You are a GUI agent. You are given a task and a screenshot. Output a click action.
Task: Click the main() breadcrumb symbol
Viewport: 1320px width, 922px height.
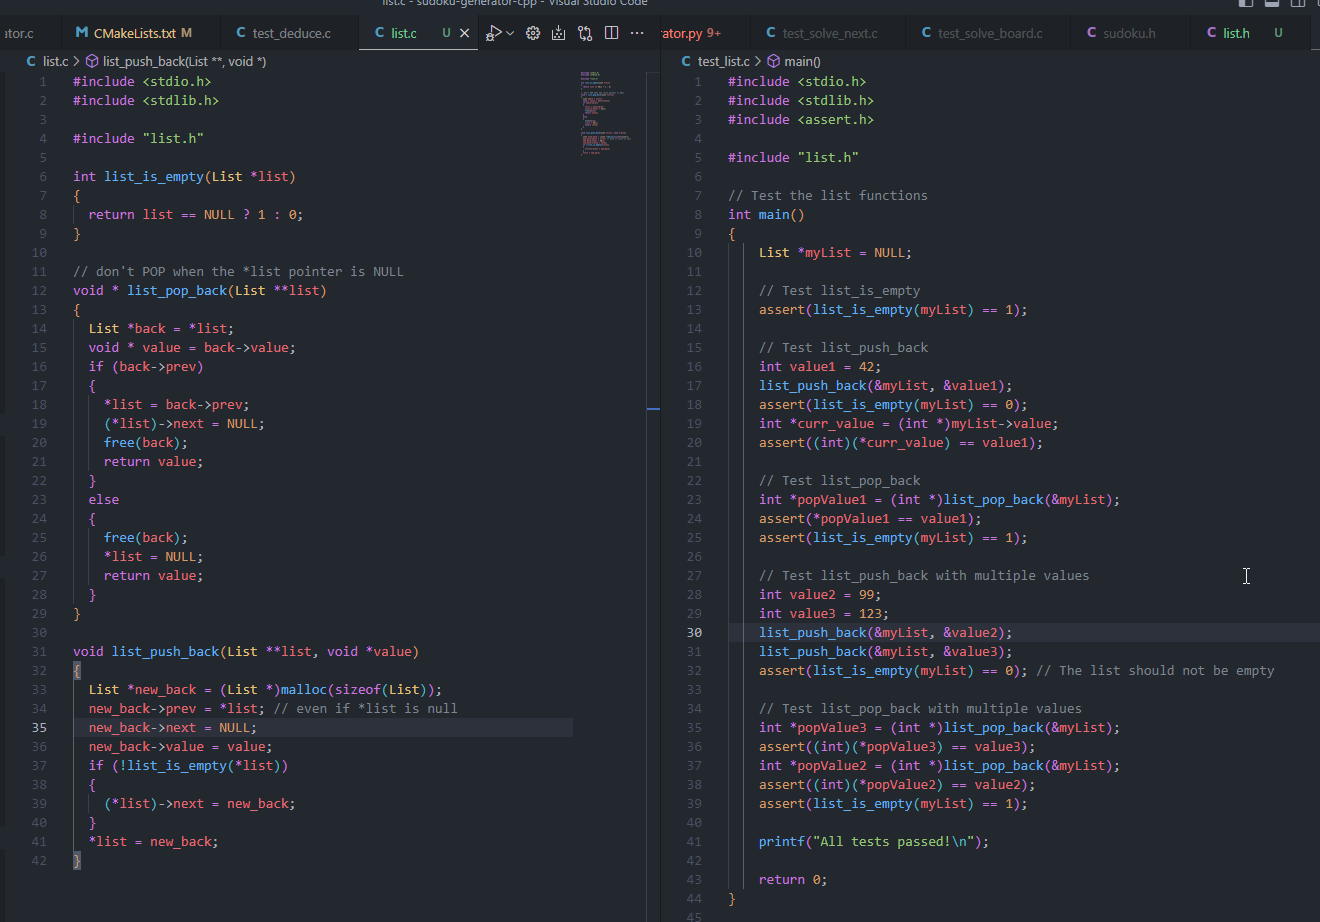[x=803, y=61]
